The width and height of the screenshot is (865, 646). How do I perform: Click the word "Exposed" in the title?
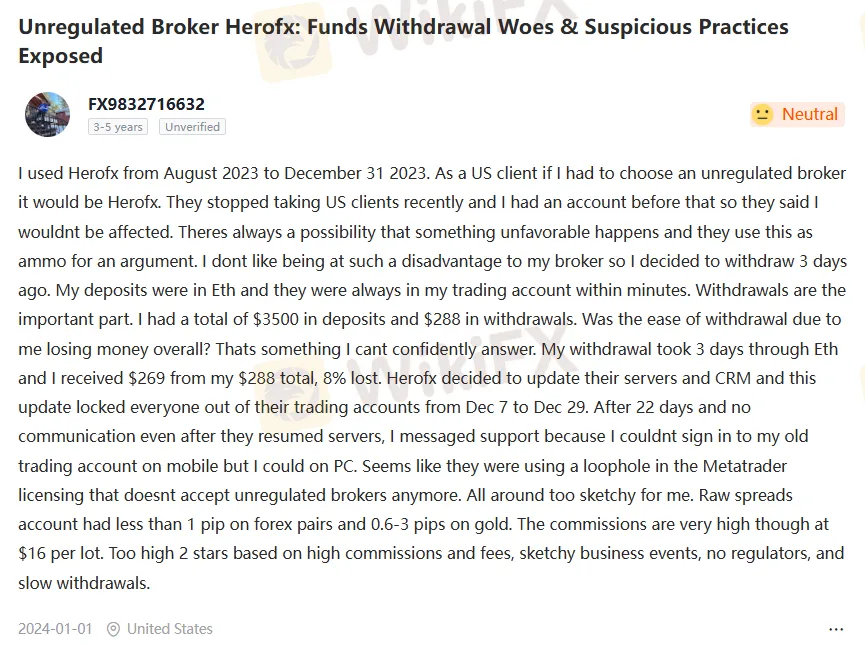point(60,56)
